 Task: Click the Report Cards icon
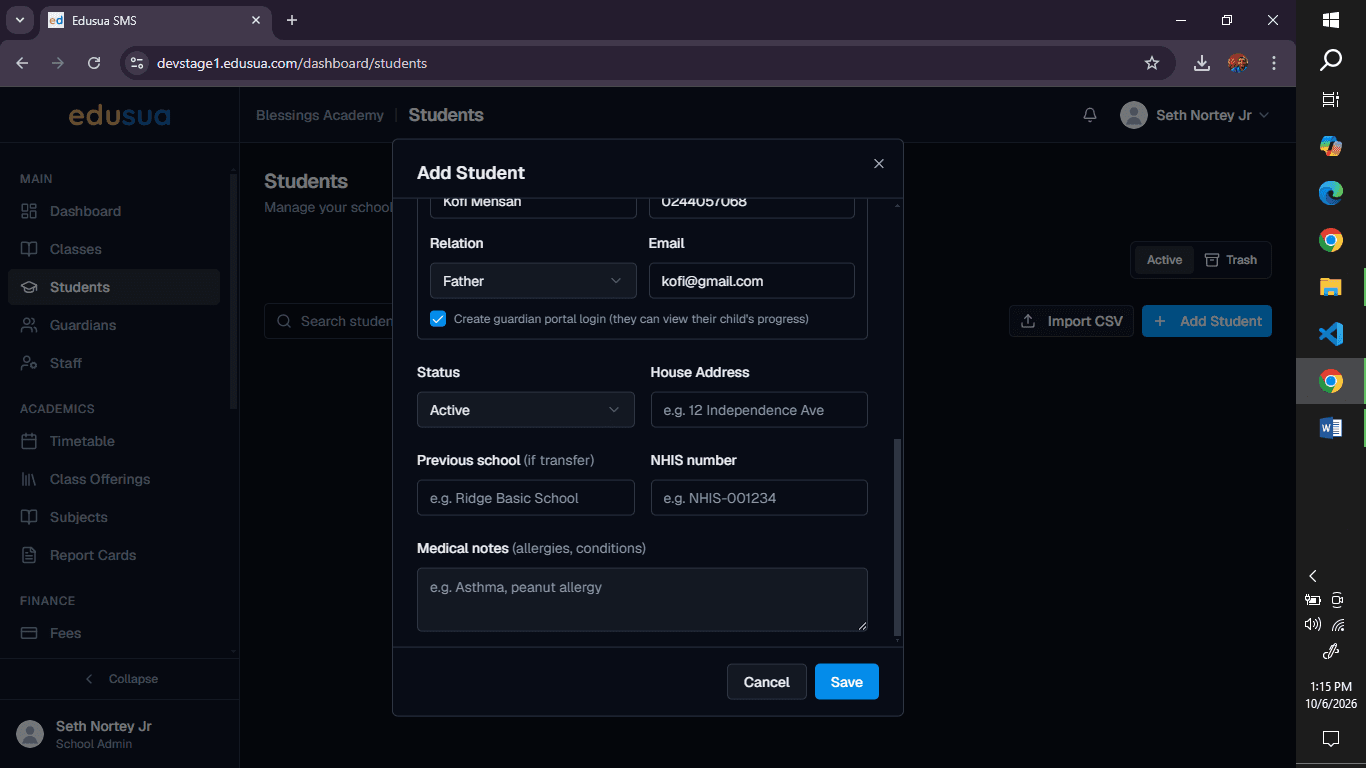(29, 555)
